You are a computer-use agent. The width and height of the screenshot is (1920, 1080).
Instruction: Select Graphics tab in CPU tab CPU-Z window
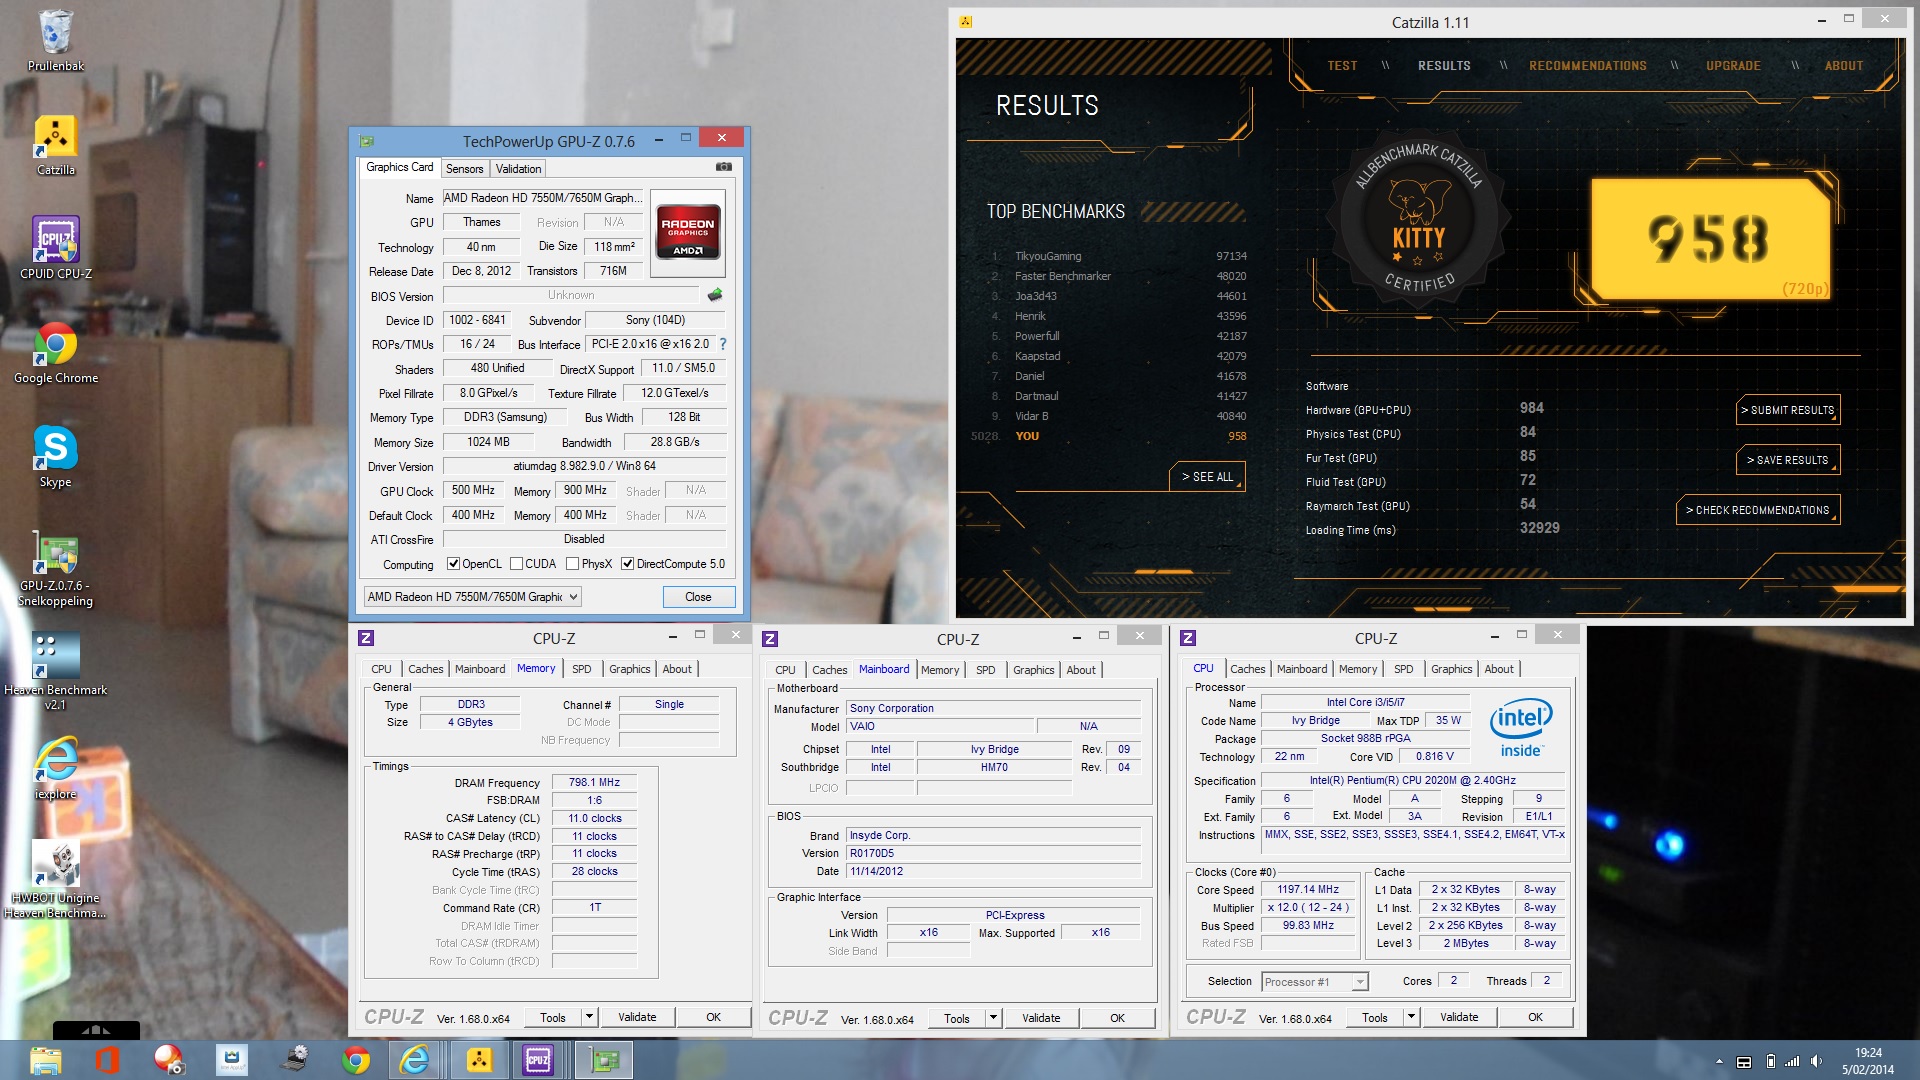pos(1451,669)
